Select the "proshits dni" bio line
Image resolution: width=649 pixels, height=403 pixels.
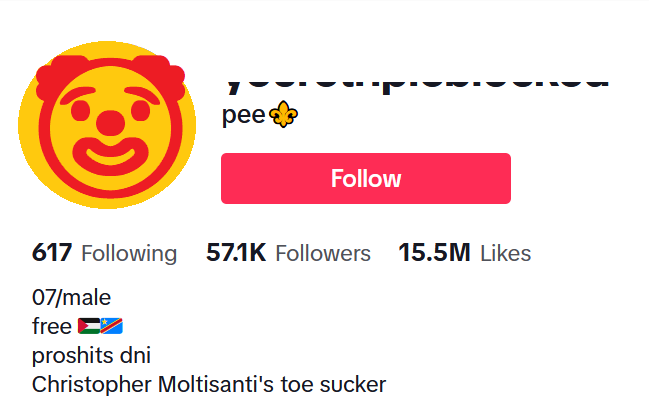pyautogui.click(x=91, y=355)
